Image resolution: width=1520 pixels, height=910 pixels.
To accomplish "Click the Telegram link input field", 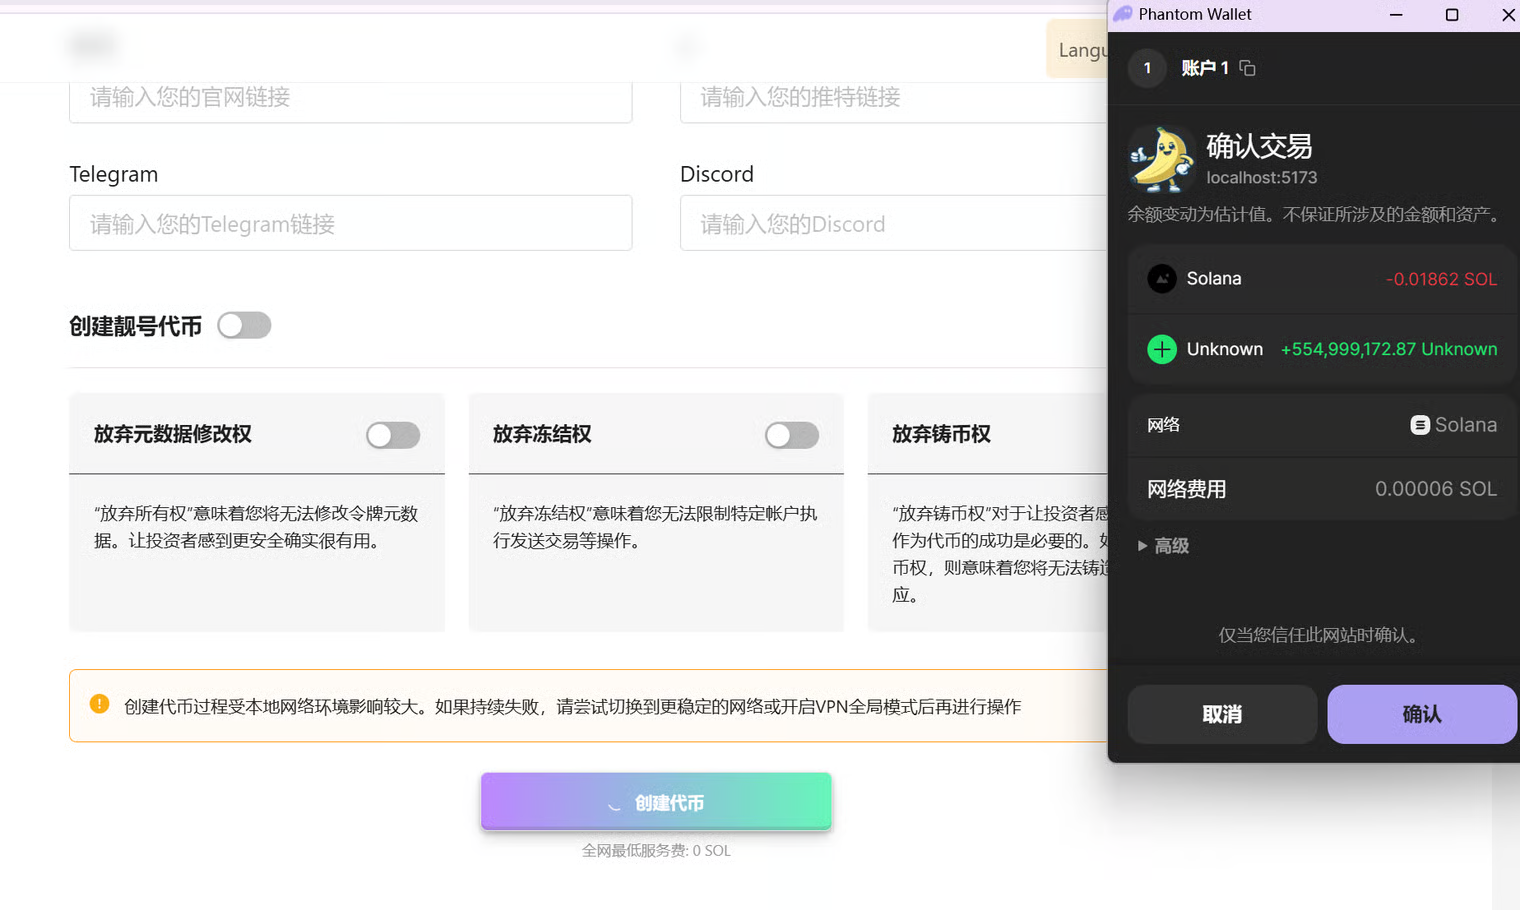I will click(350, 223).
